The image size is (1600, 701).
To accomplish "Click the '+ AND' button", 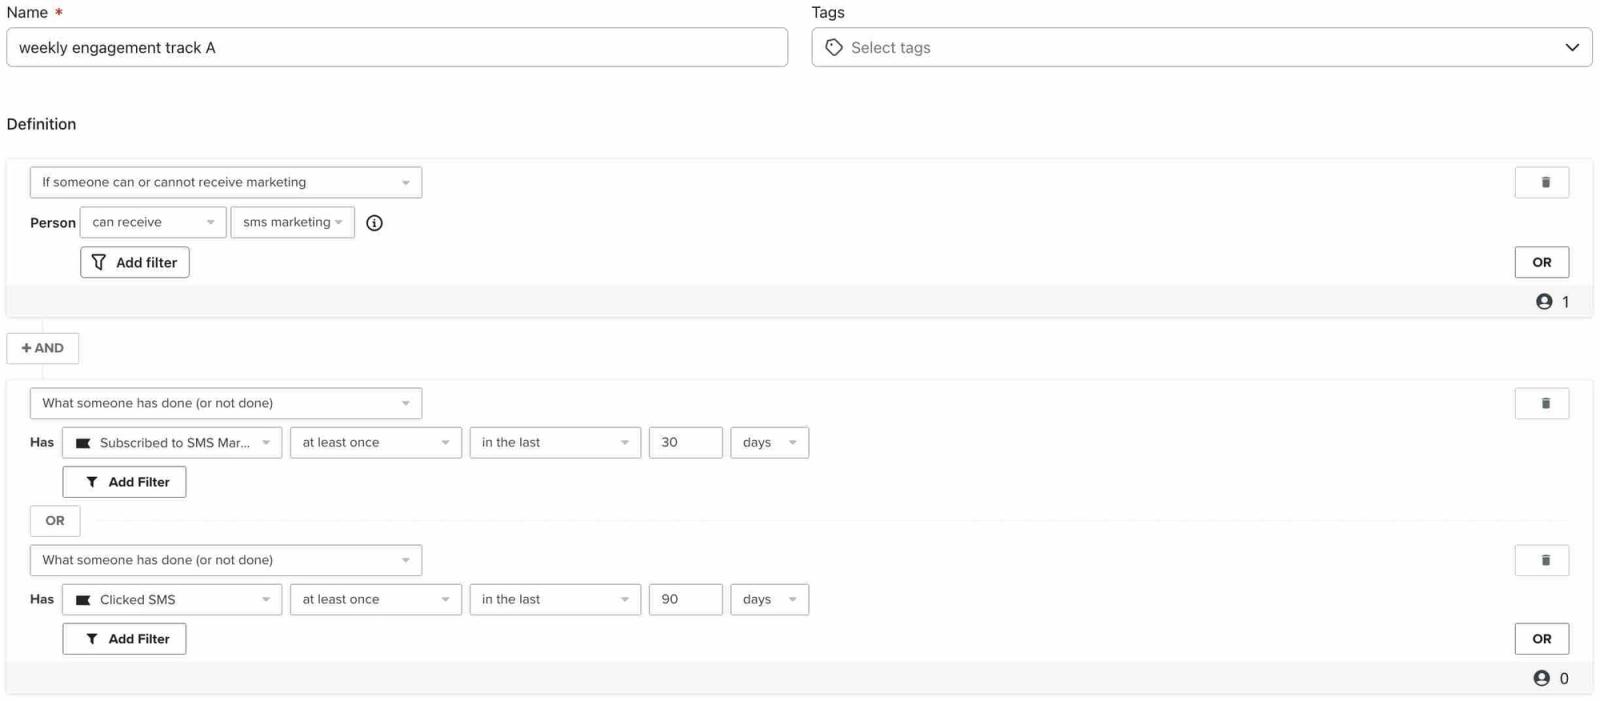I will click(x=43, y=348).
